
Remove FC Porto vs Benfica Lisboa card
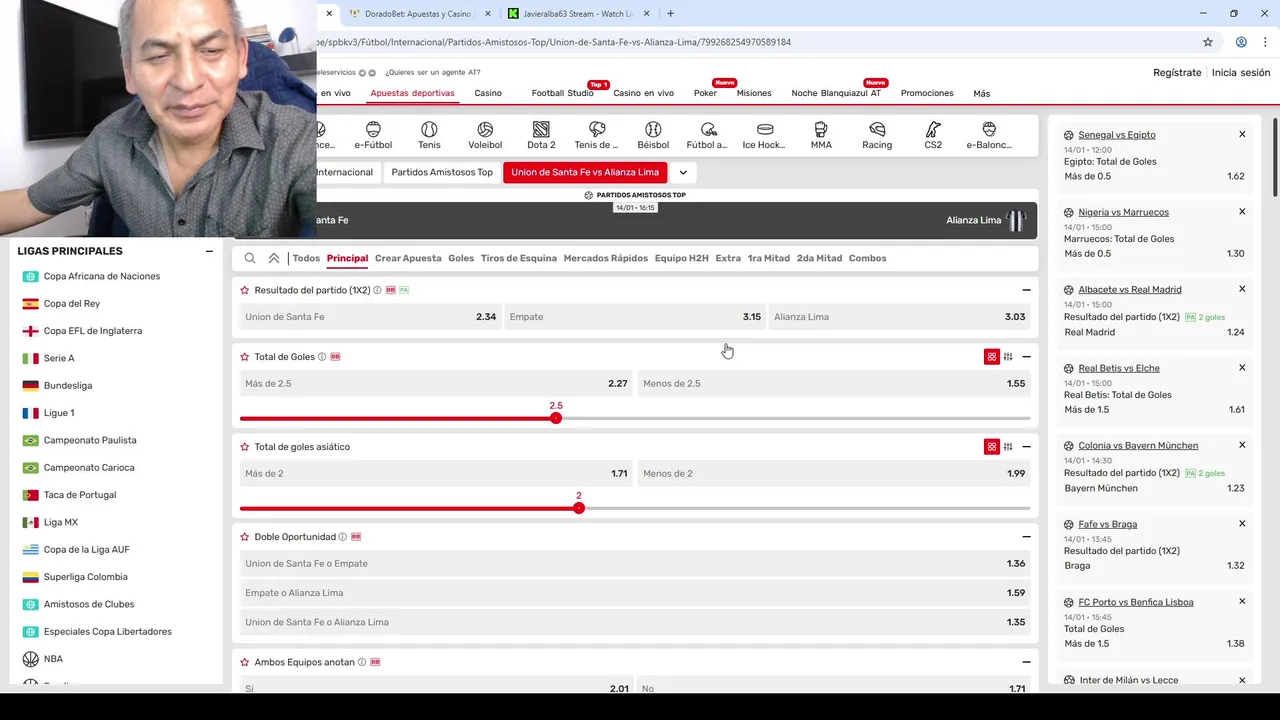(1242, 601)
